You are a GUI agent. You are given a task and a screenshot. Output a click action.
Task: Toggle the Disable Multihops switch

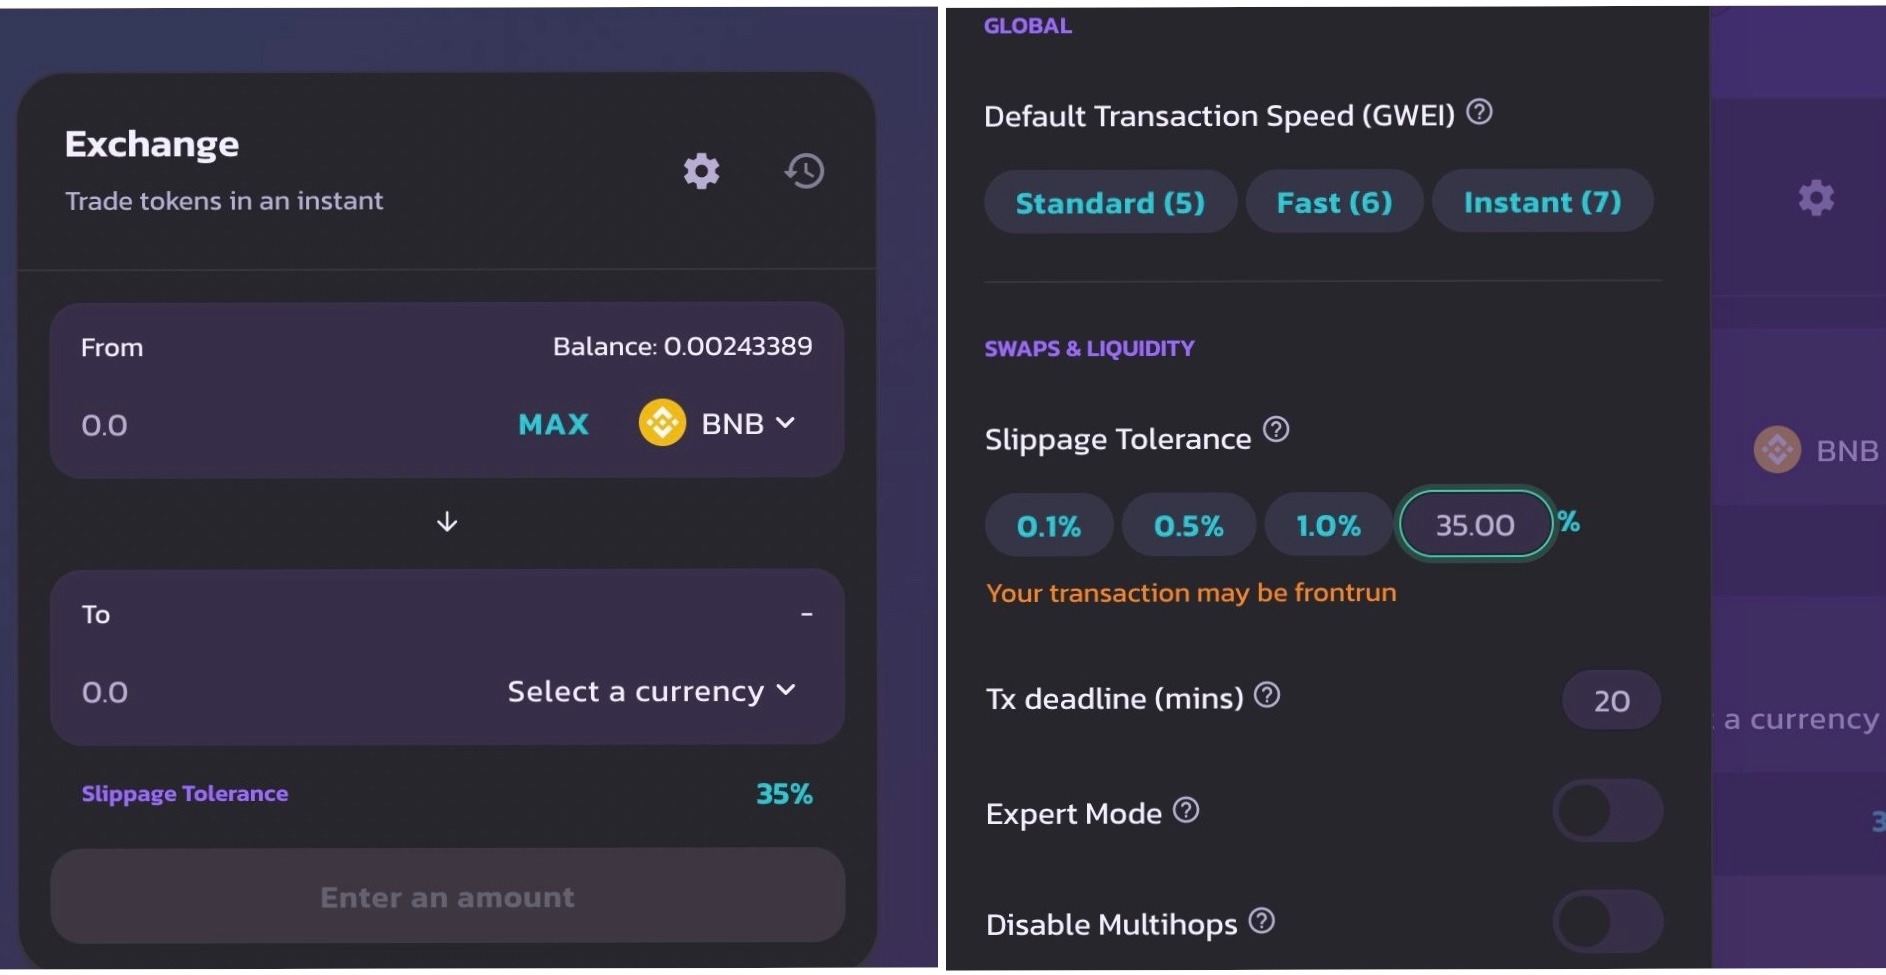pyautogui.click(x=1607, y=921)
